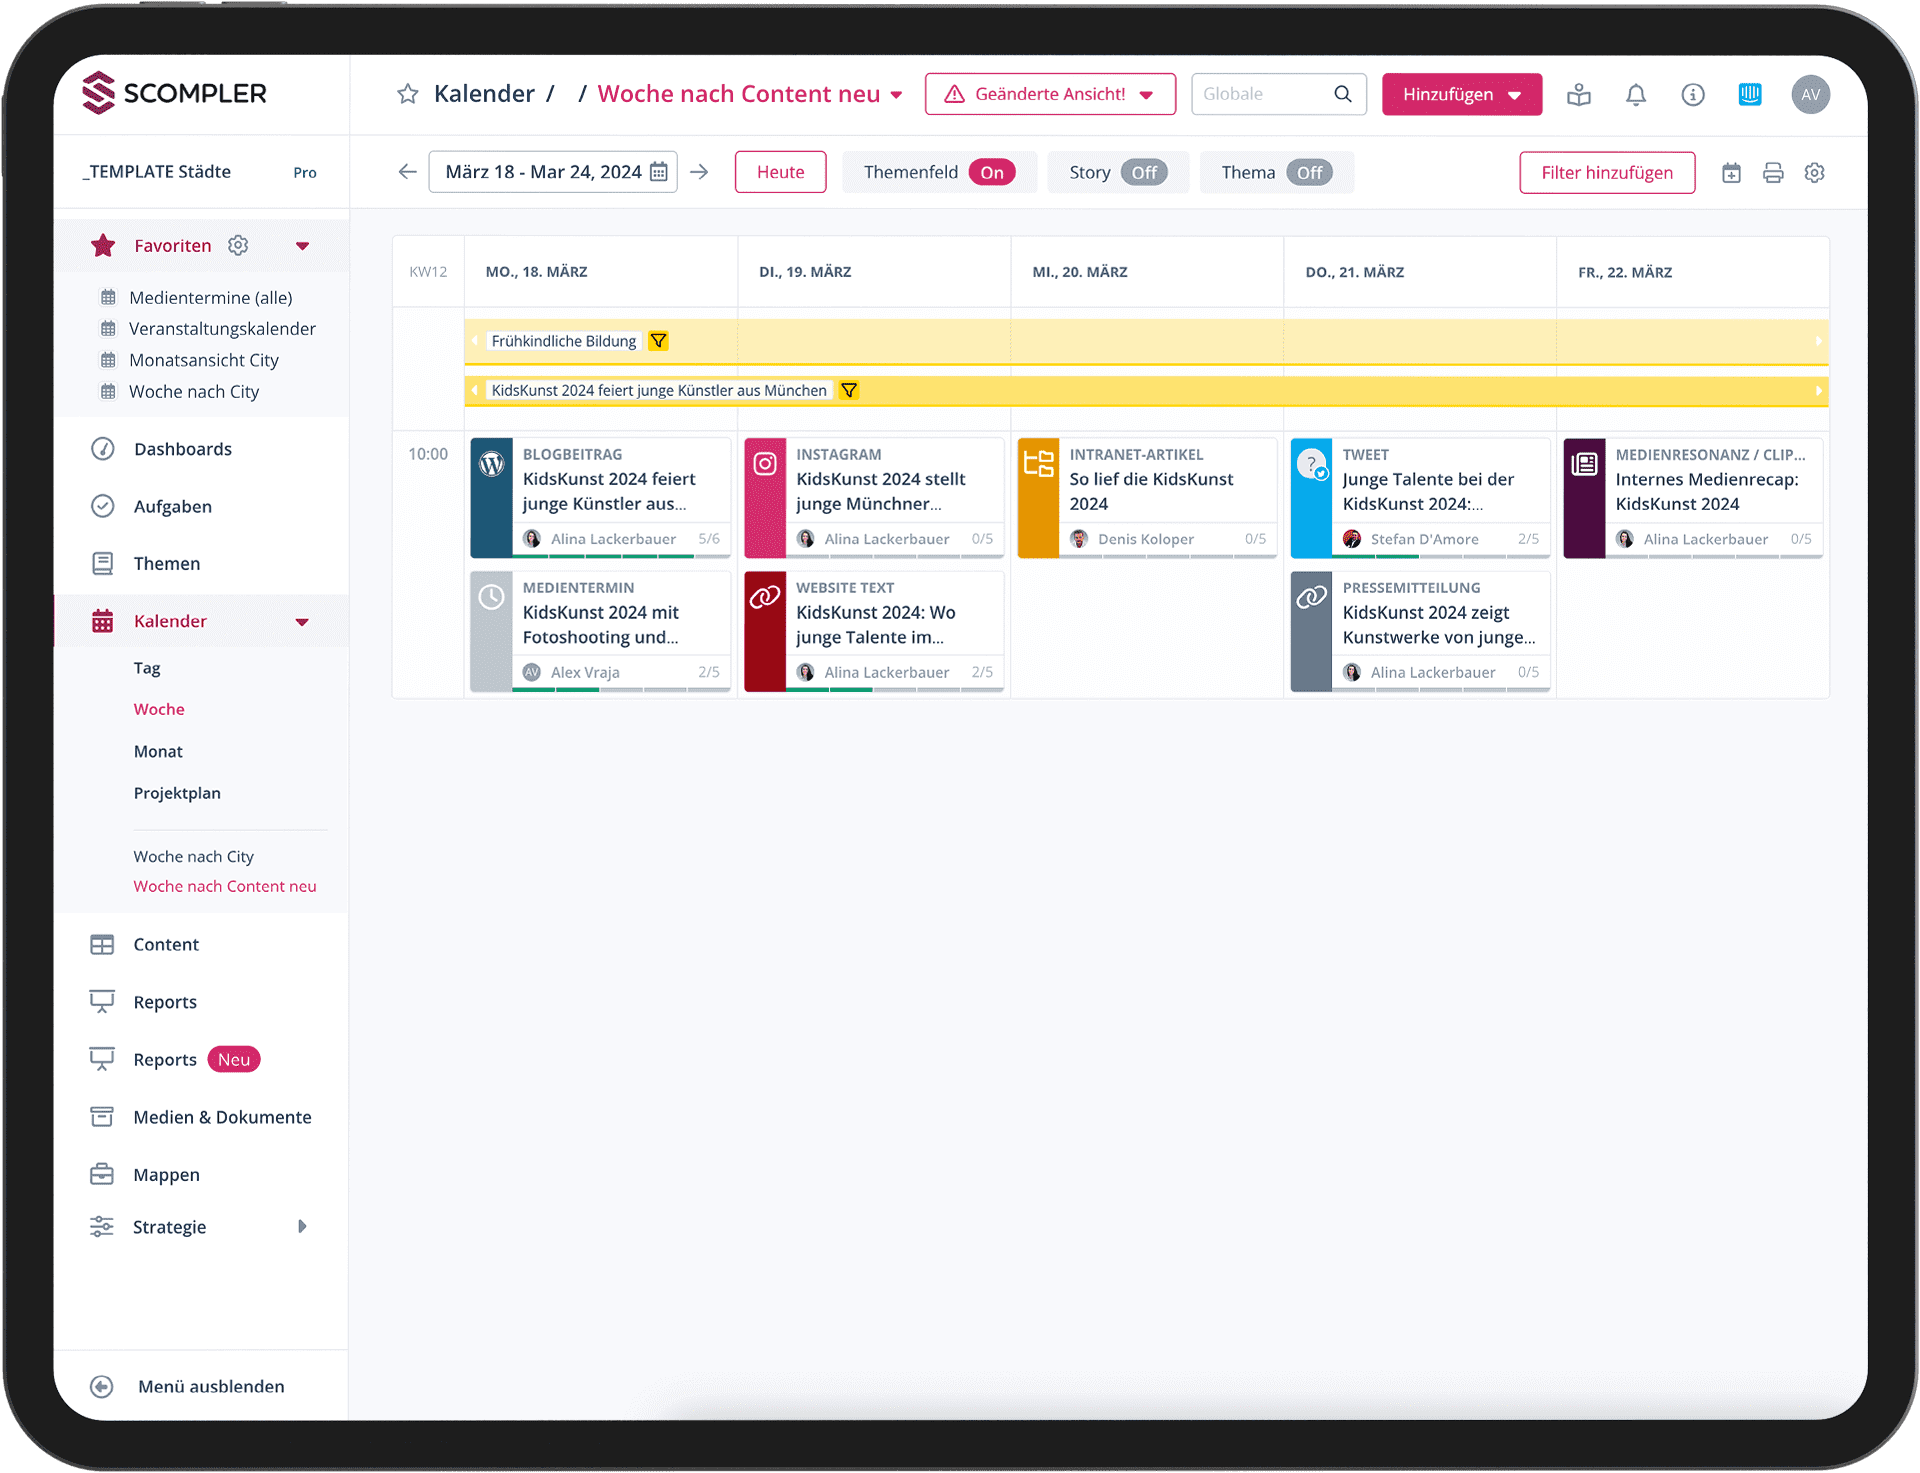Enable the Story toggle
1920x1473 pixels.
click(x=1146, y=172)
